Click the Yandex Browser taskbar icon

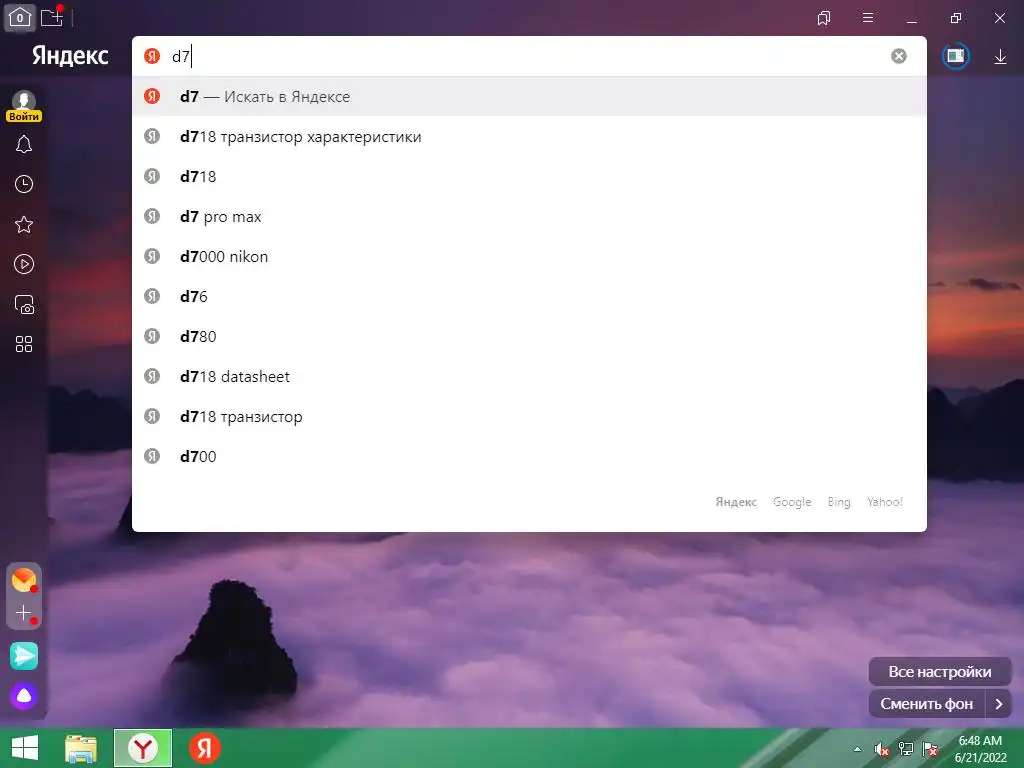(142, 748)
